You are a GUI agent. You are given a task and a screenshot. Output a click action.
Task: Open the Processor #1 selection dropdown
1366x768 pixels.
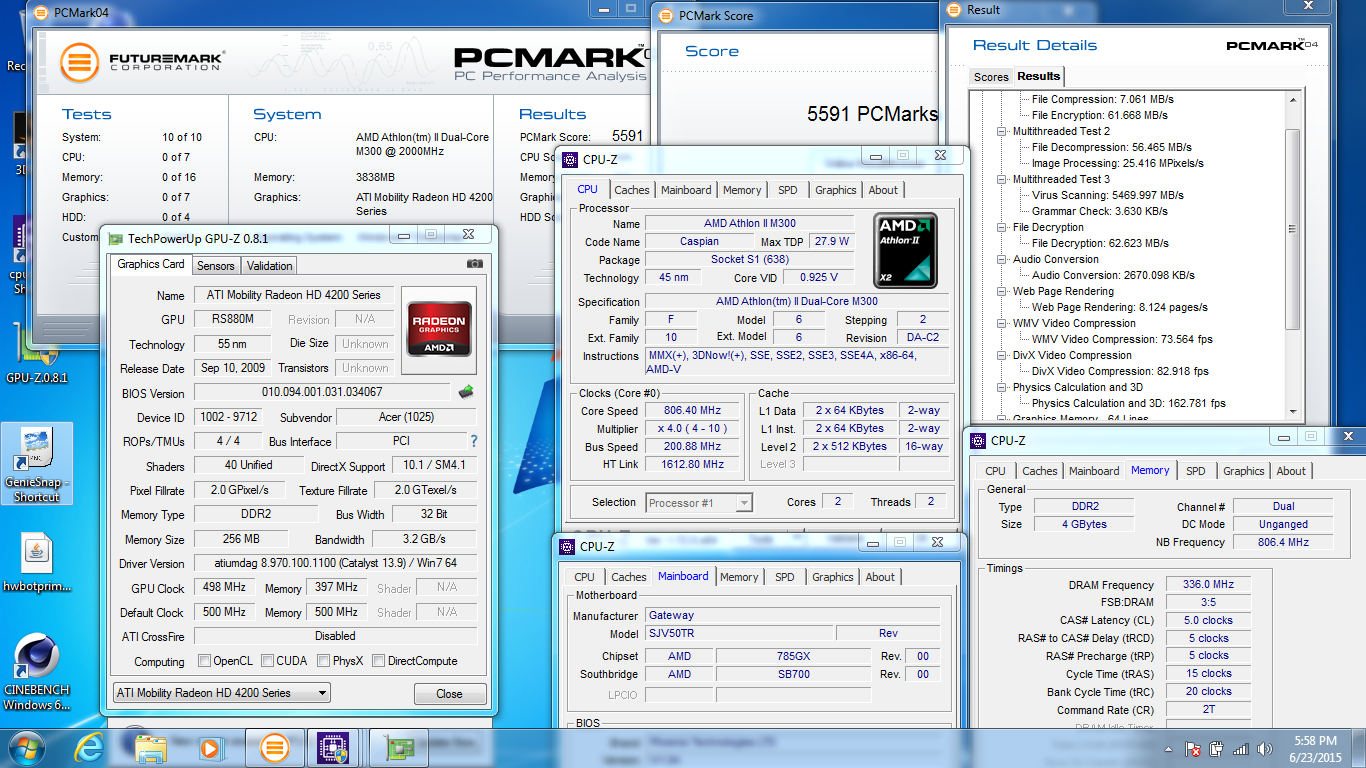[699, 503]
